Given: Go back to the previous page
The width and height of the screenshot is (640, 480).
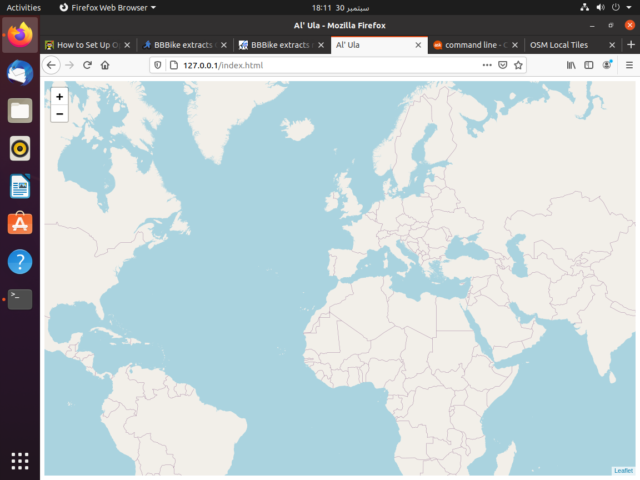Looking at the screenshot, I should click(52, 65).
